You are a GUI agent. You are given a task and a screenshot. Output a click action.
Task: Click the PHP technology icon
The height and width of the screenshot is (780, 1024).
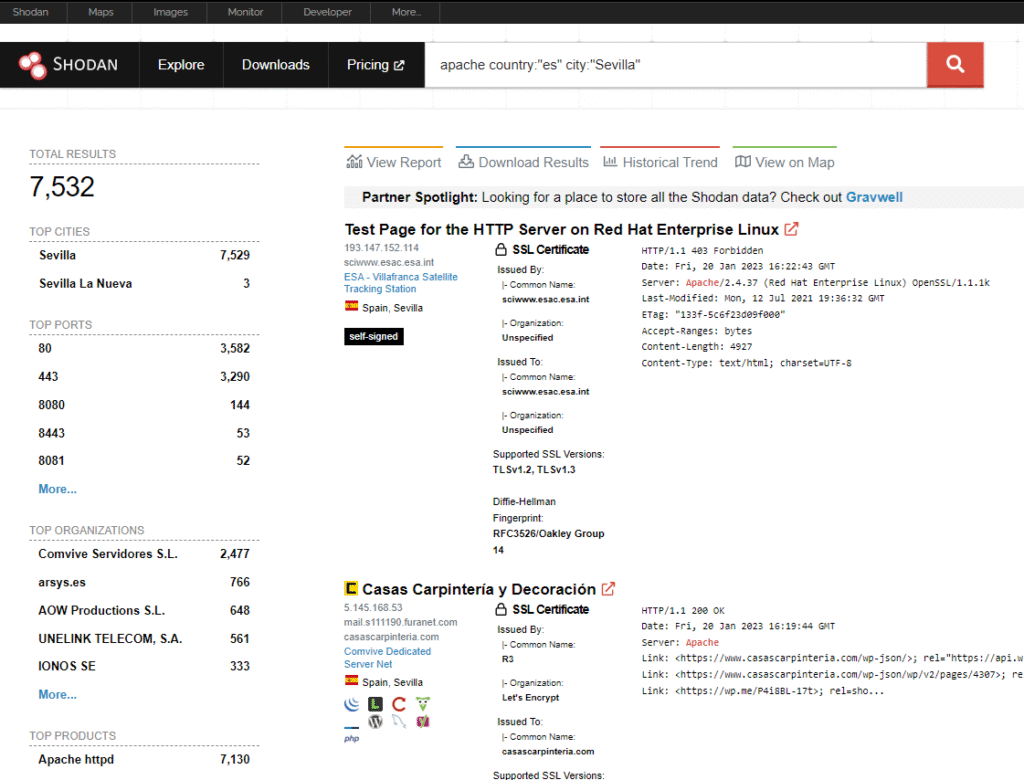click(x=351, y=739)
